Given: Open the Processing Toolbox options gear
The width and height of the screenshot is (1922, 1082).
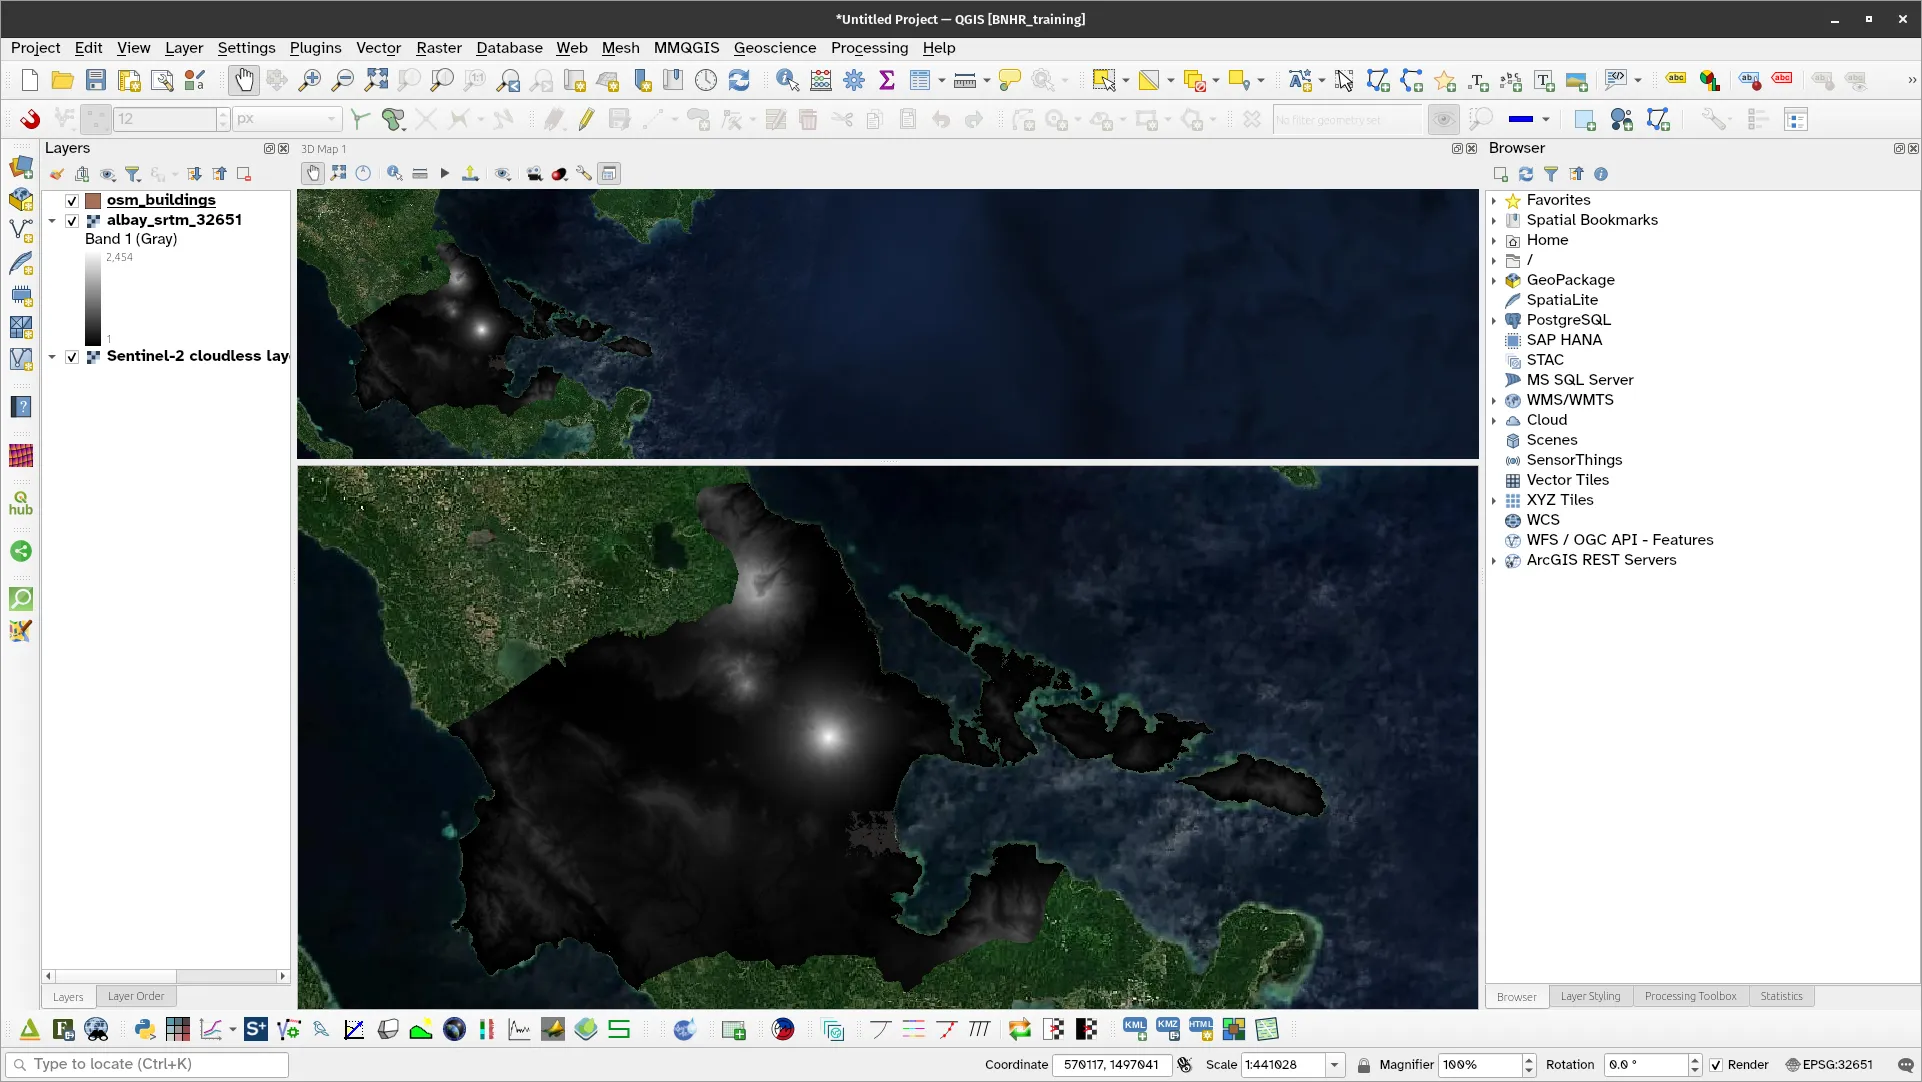Looking at the screenshot, I should coord(854,80).
